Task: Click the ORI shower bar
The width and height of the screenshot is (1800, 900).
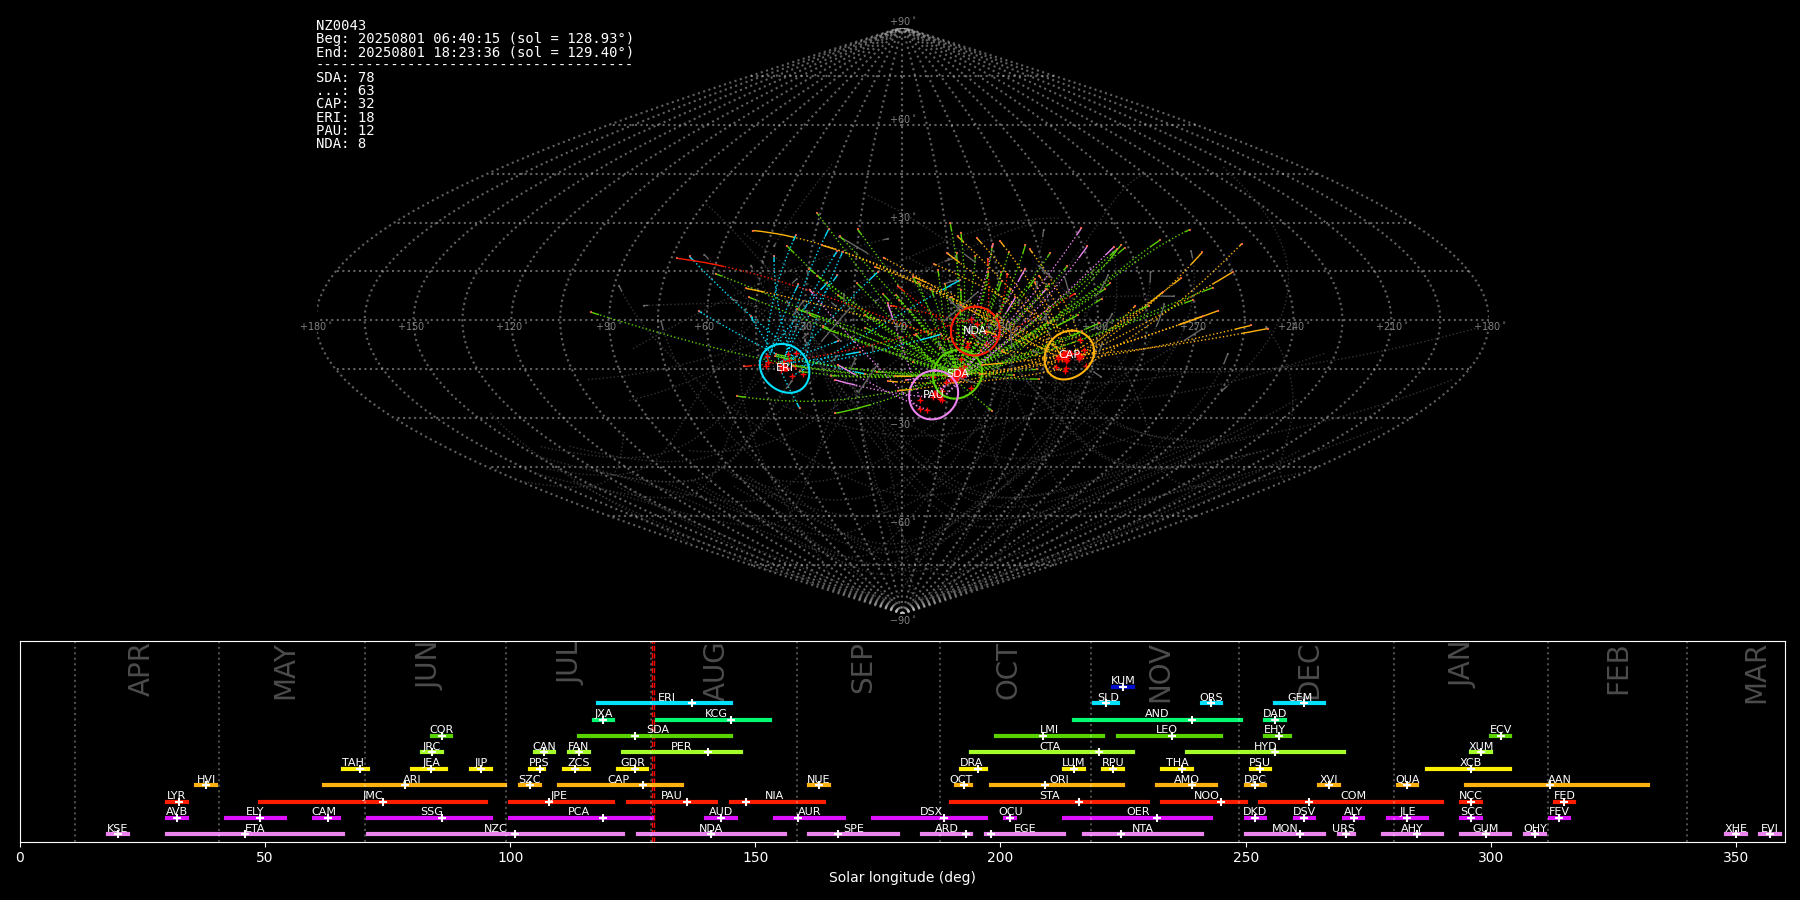Action: (x=1057, y=785)
